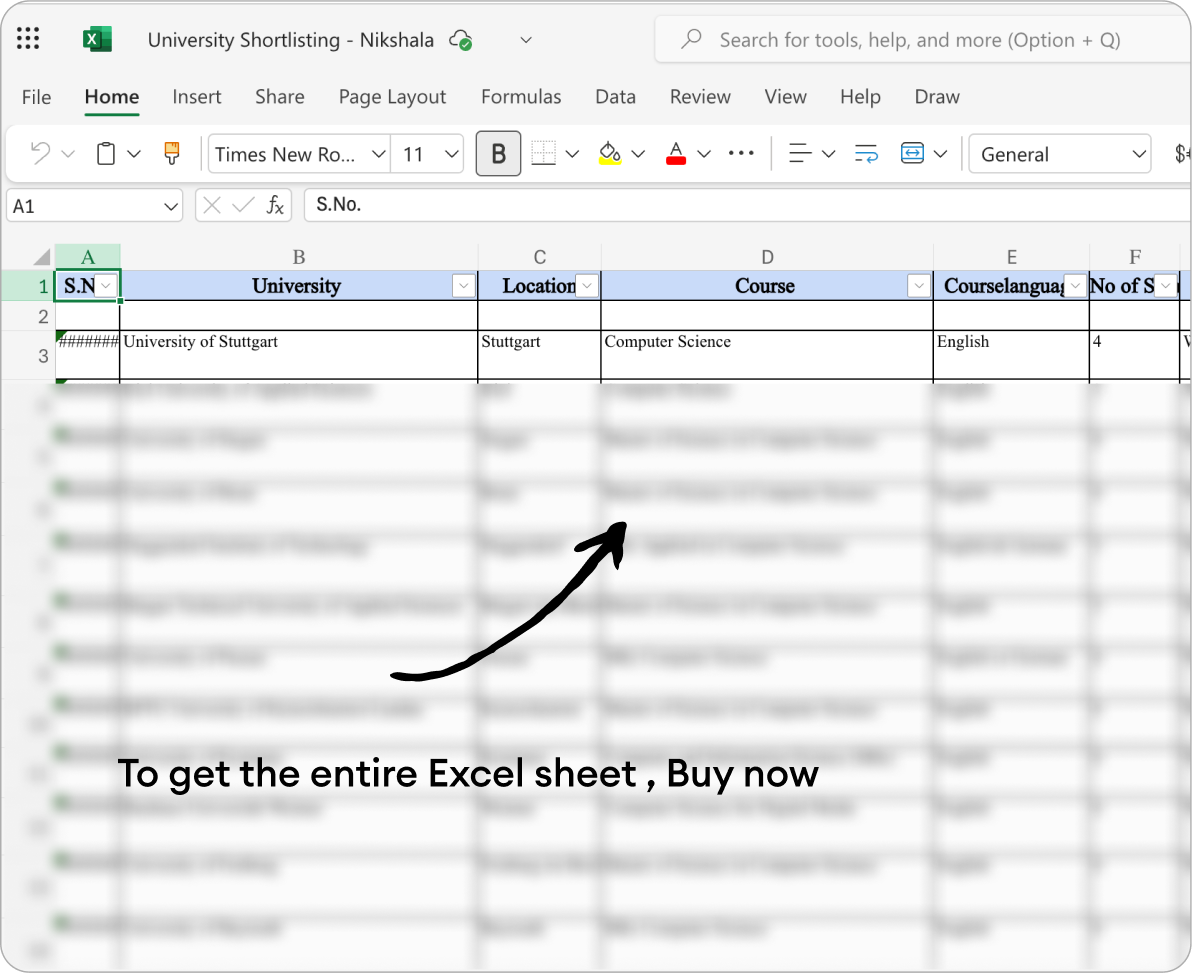Open the Data tab
The width and height of the screenshot is (1192, 973).
(x=615, y=97)
